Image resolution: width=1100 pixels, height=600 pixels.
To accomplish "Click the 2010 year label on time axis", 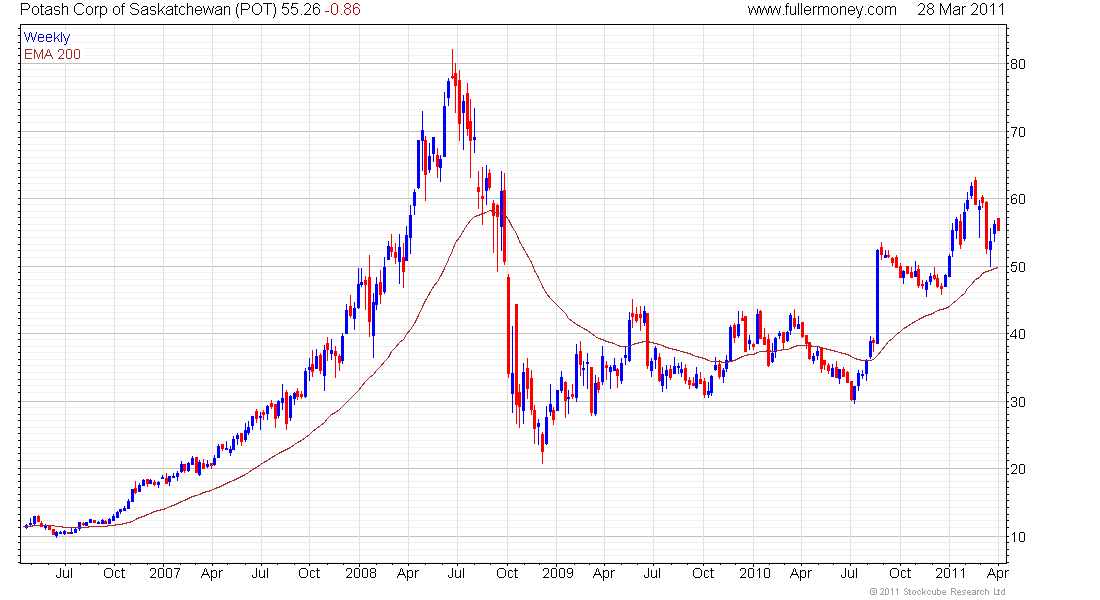I will click(755, 573).
